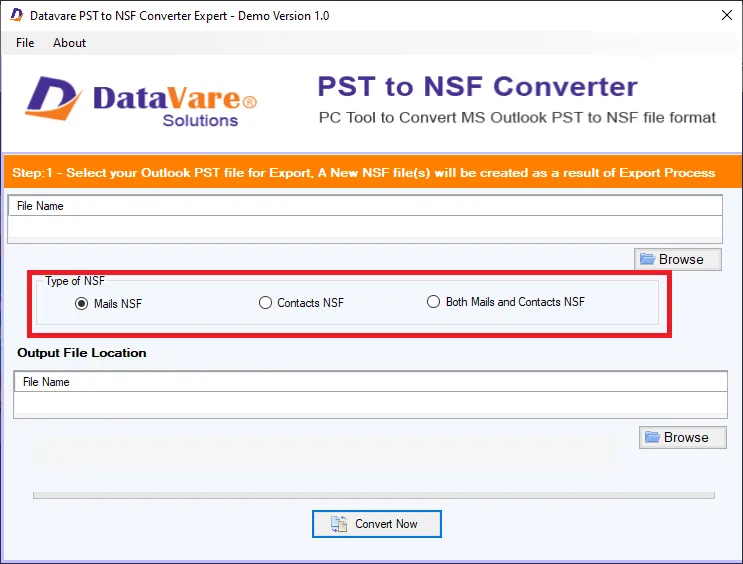
Task: Click the Type of NSF group label
Action: [x=75, y=281]
